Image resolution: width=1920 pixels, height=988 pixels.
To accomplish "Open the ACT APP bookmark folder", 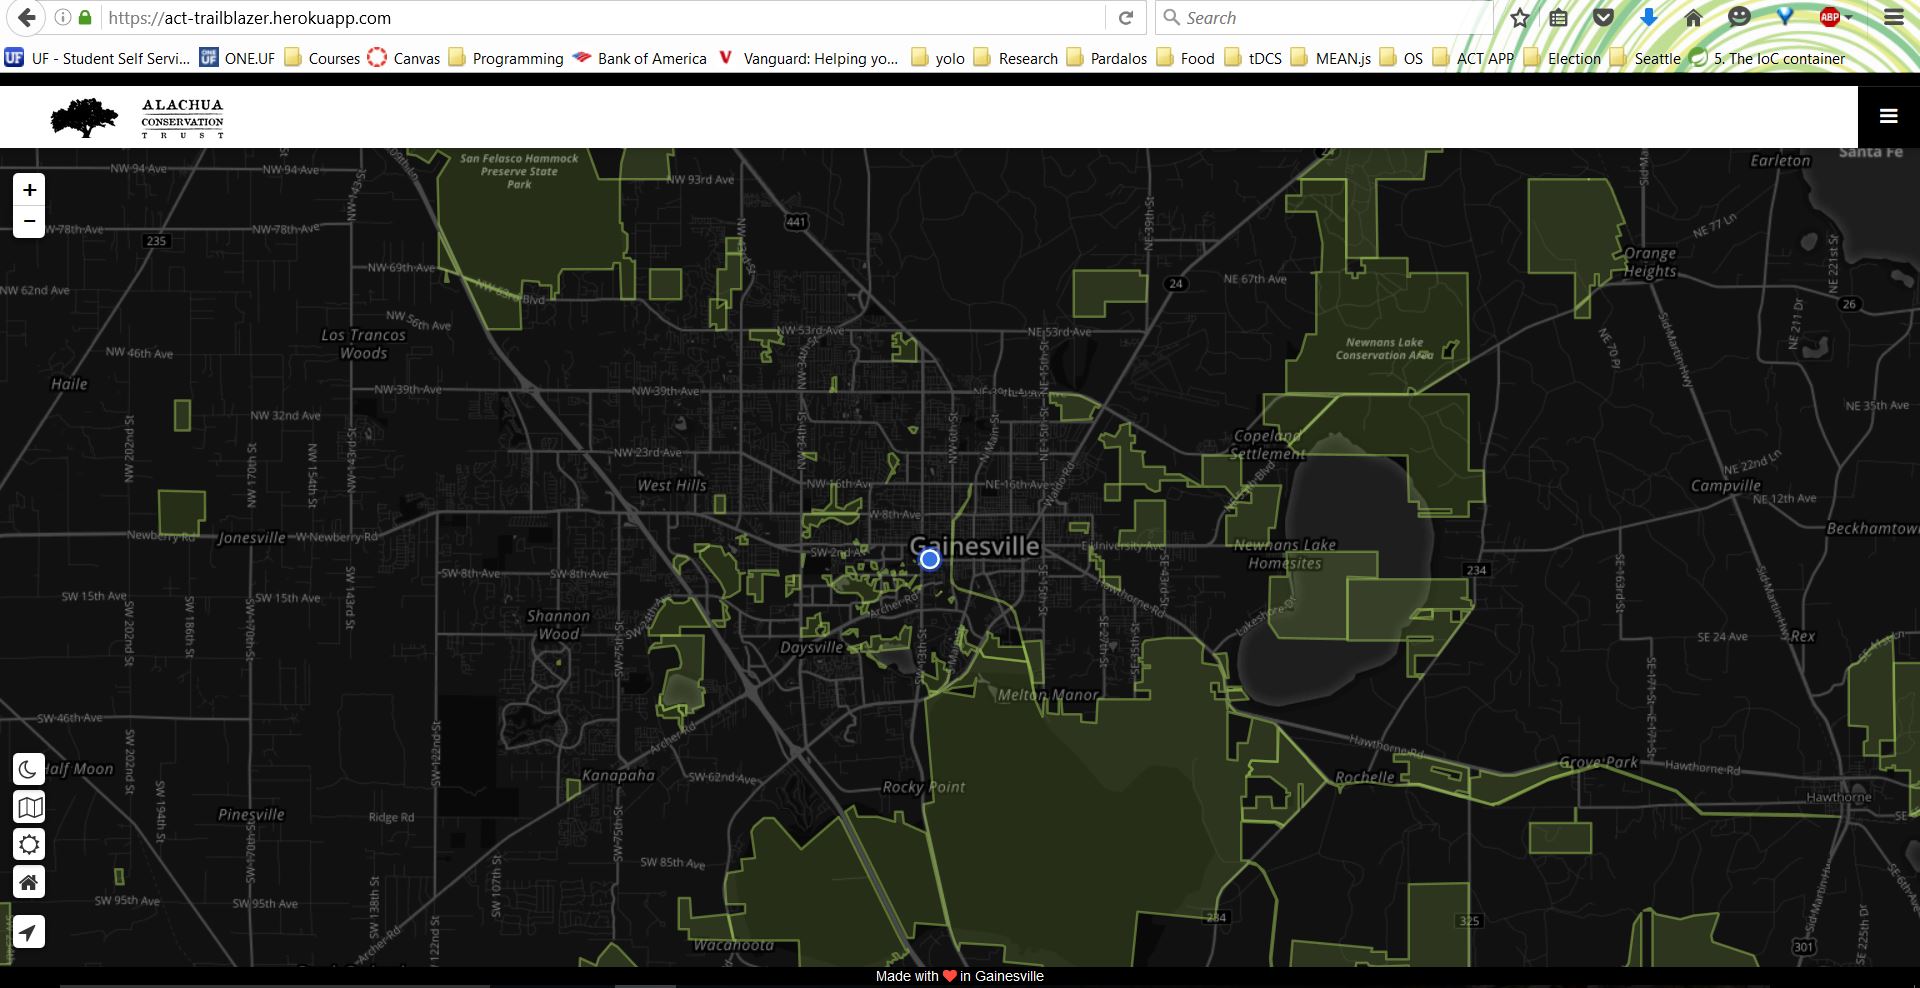I will [x=1474, y=58].
